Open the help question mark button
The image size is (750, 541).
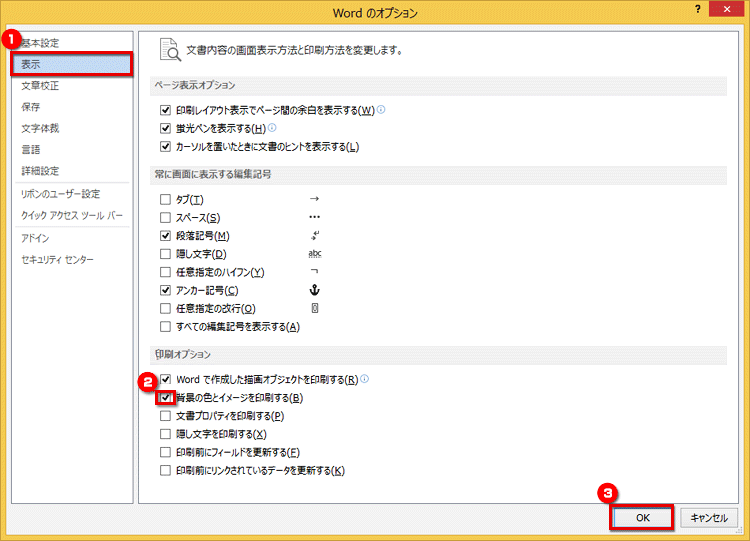pos(698,9)
